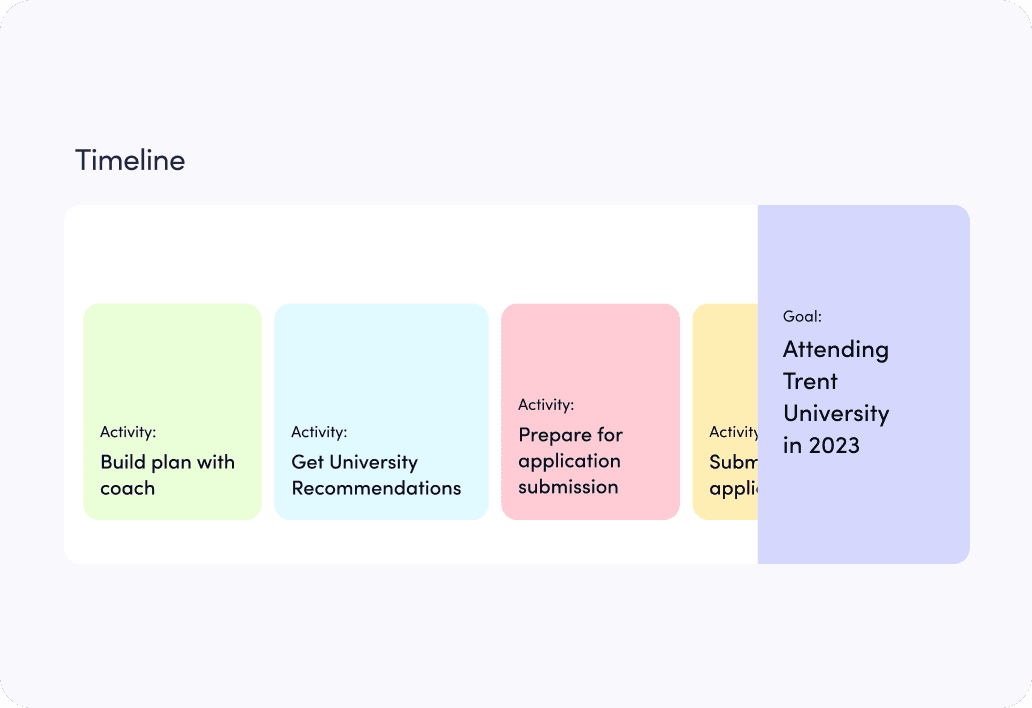Viewport: 1032px width, 708px height.
Task: Open the green Build plan with coach card
Action: click(172, 412)
